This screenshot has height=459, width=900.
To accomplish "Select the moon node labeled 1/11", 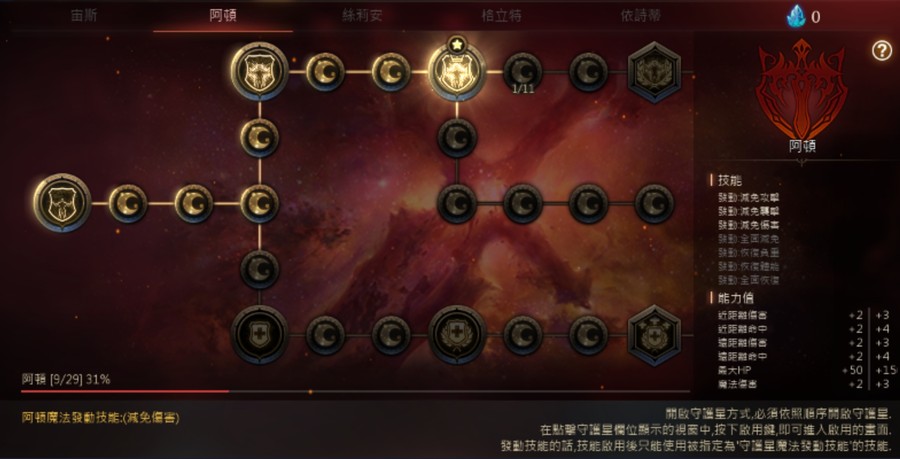I will (x=523, y=72).
